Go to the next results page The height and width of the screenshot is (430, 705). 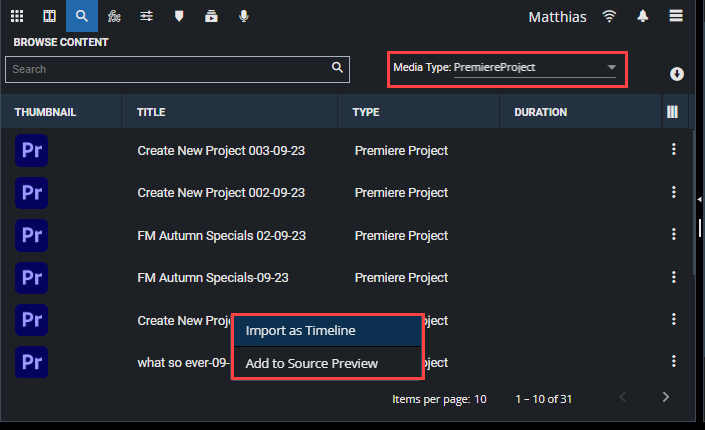(666, 398)
